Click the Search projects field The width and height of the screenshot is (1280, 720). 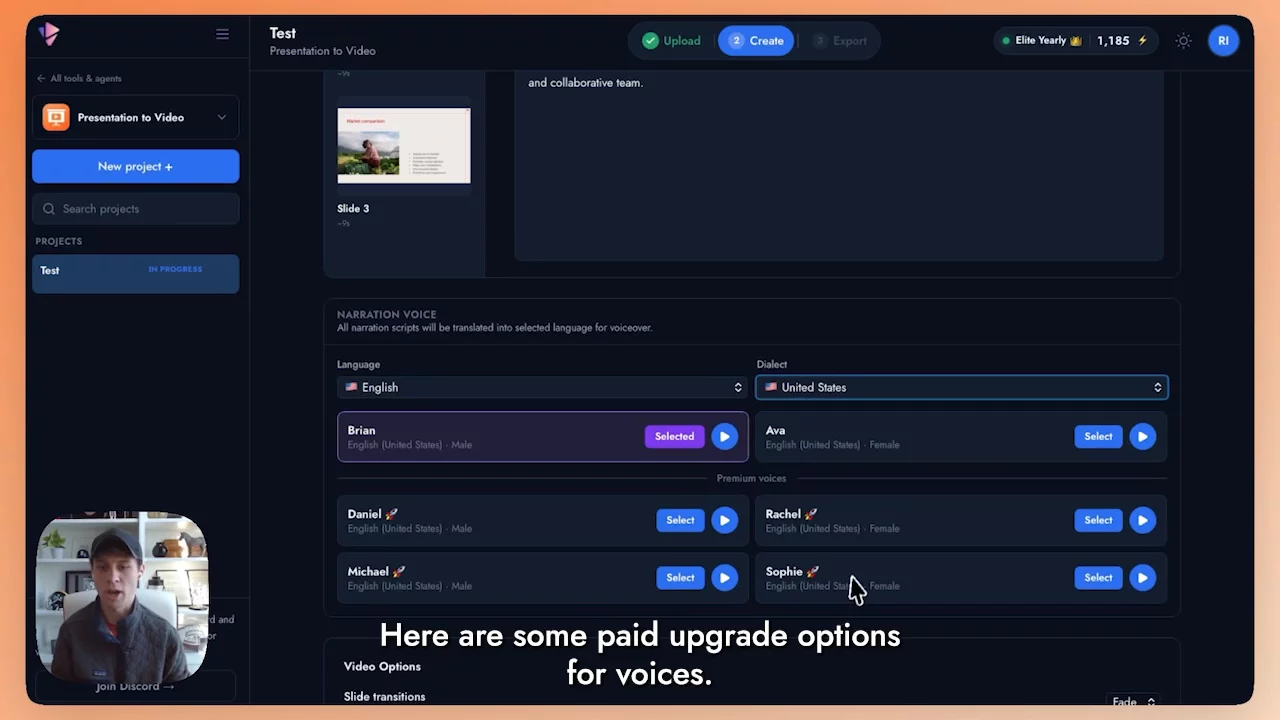pyautogui.click(x=136, y=209)
